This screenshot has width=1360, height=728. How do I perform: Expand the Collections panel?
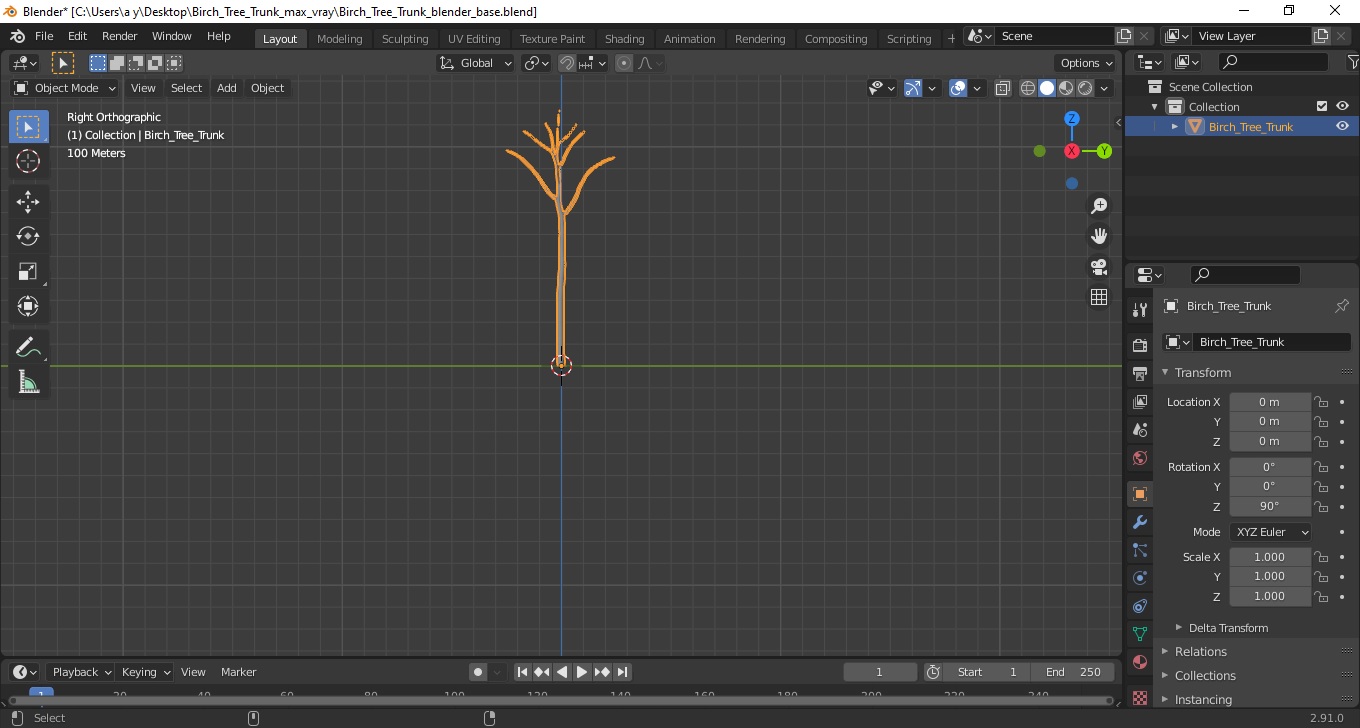pos(1165,676)
